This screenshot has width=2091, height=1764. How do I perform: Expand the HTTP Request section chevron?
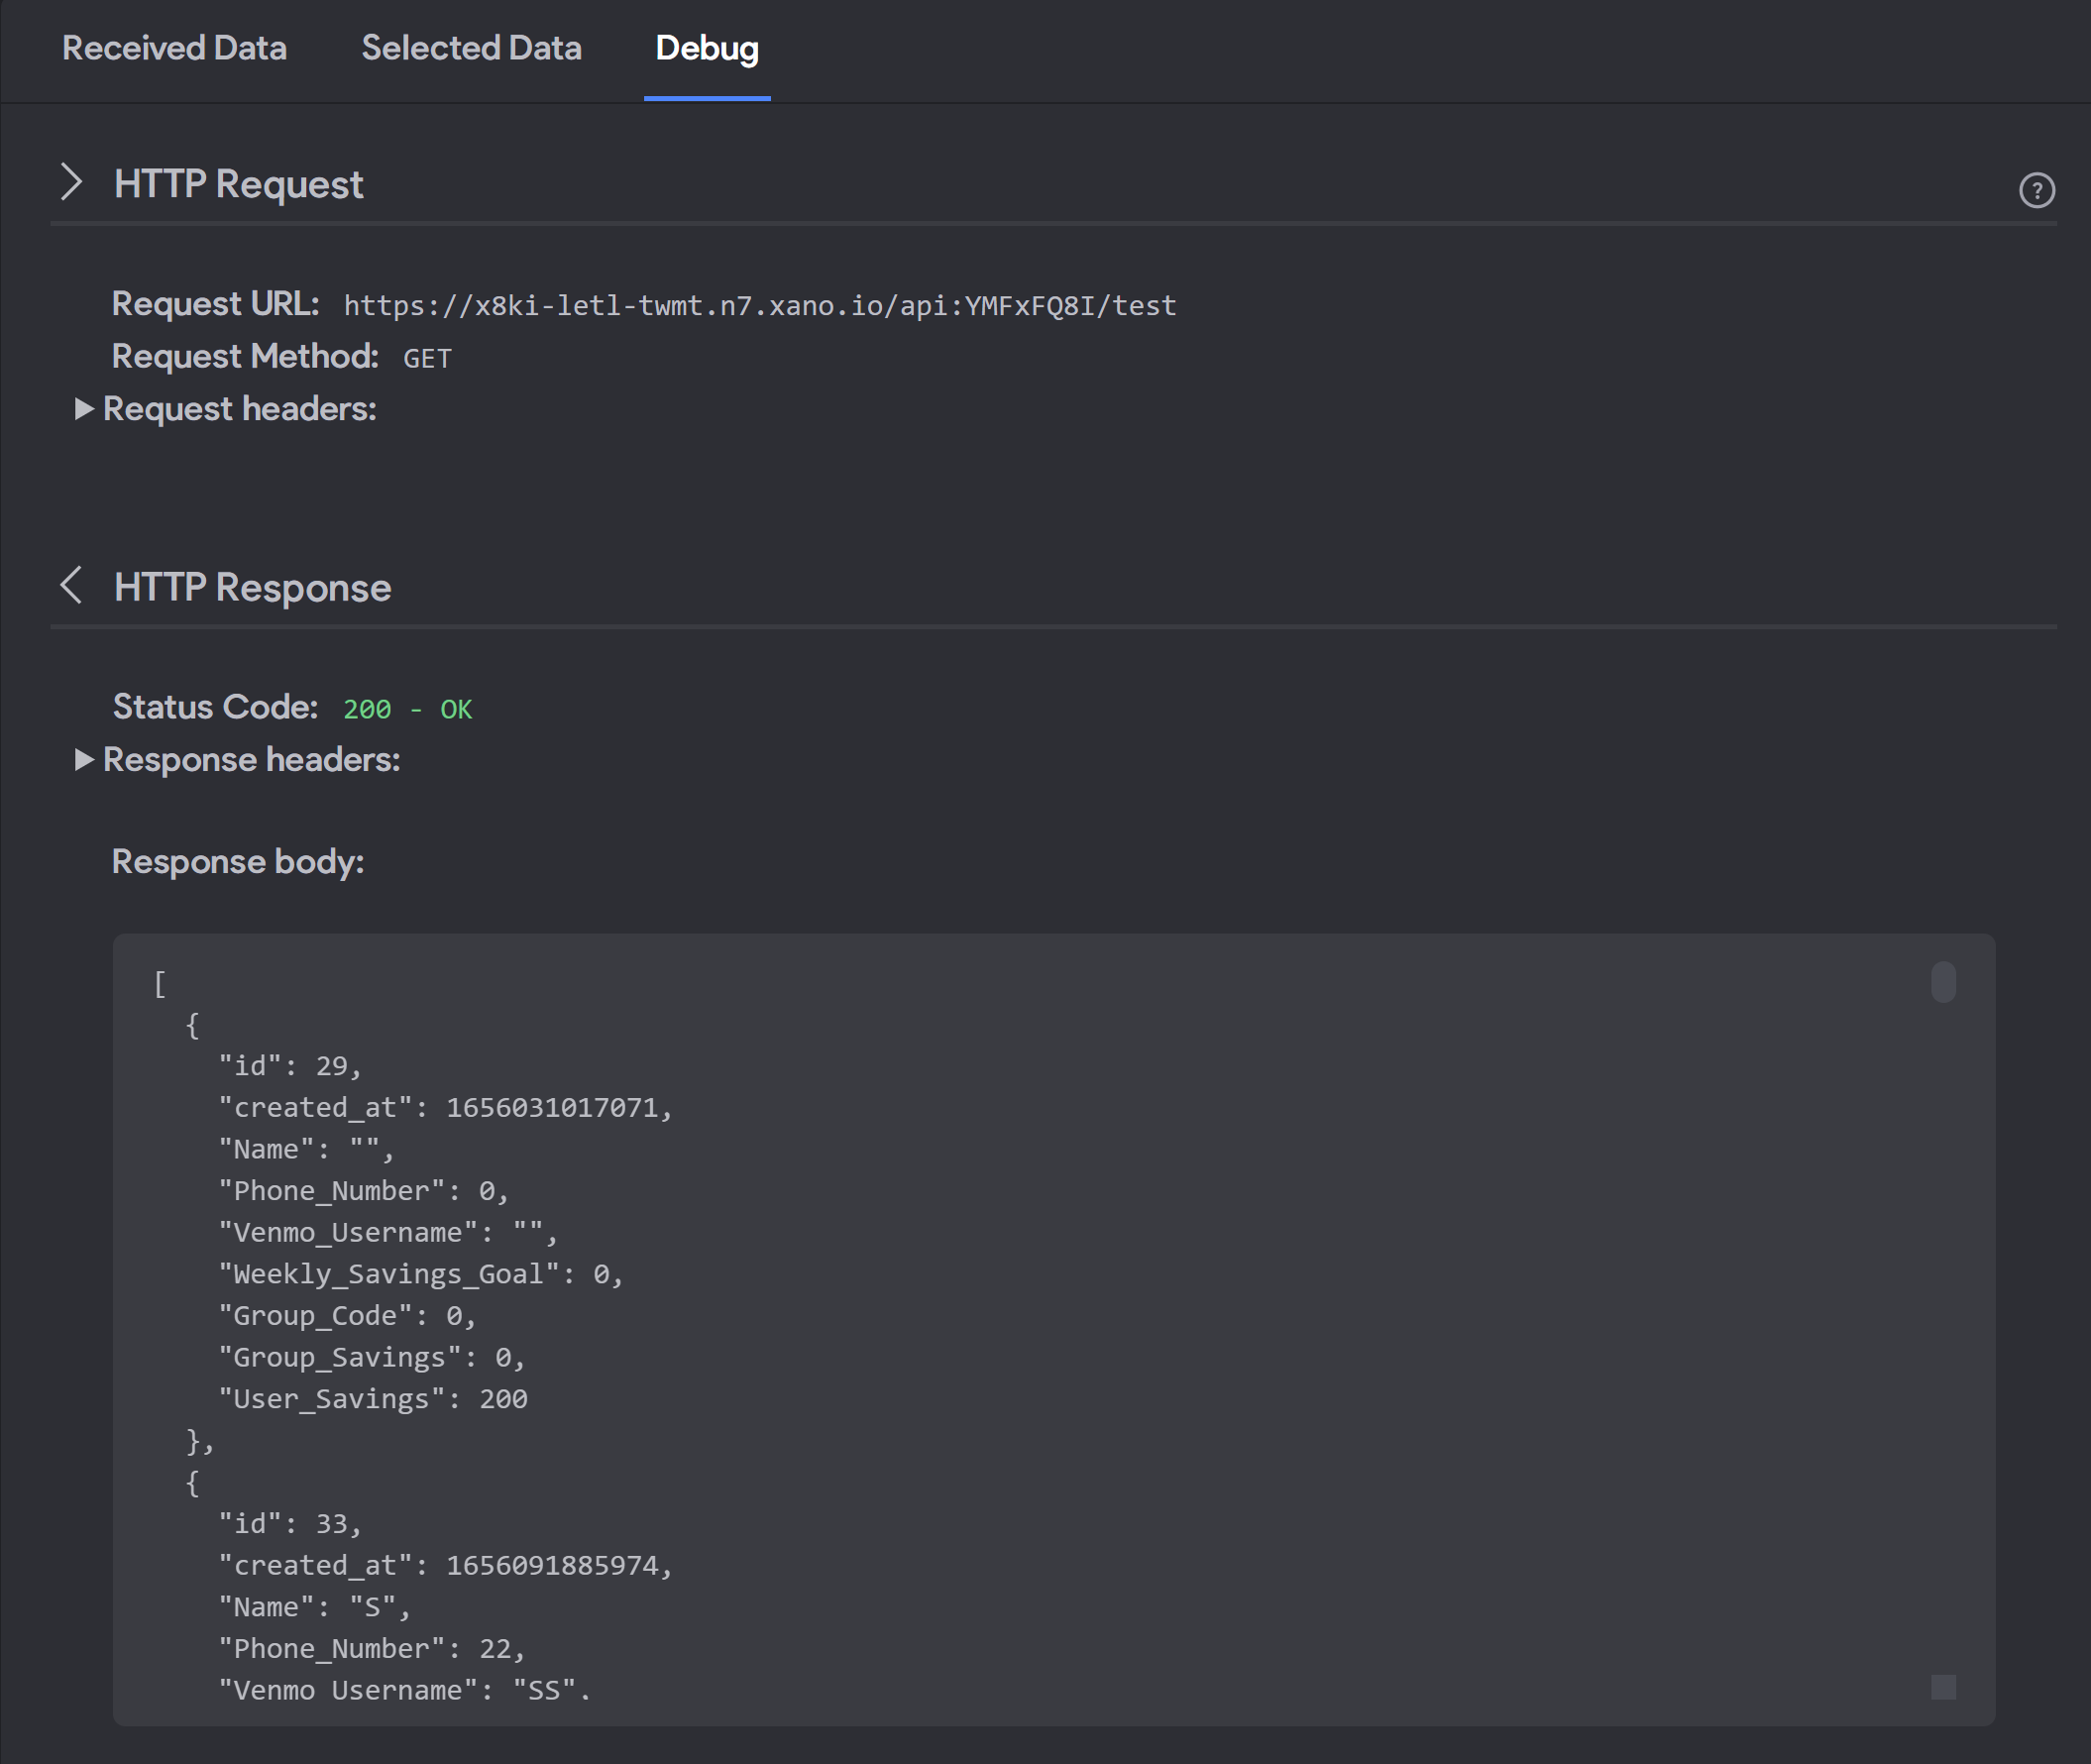coord(71,182)
